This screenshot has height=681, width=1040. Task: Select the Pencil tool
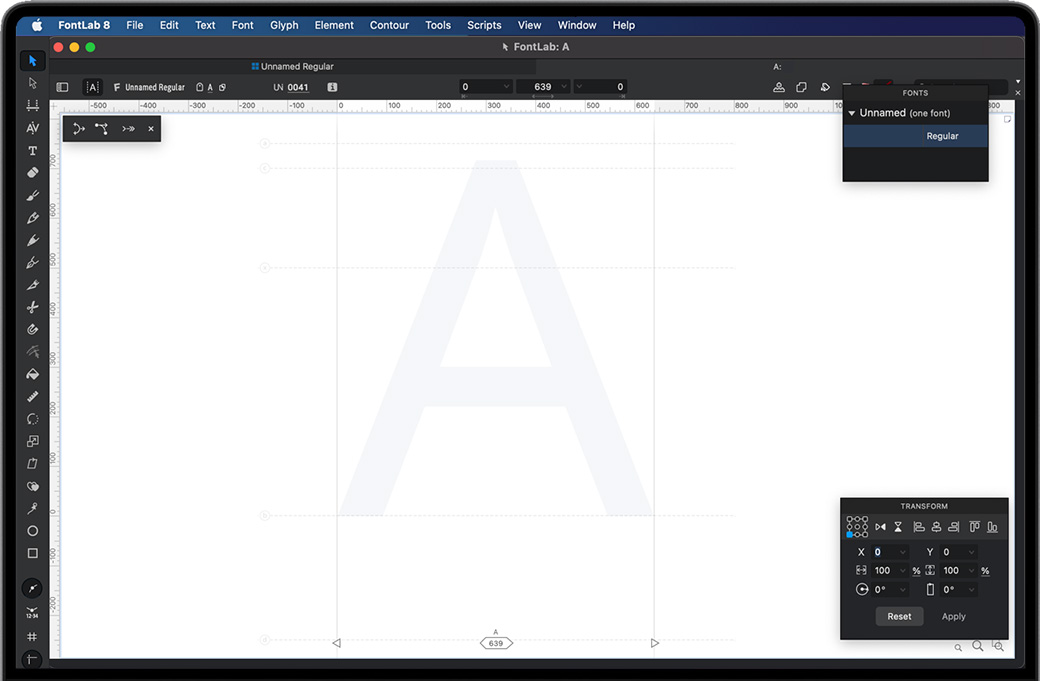[32, 217]
